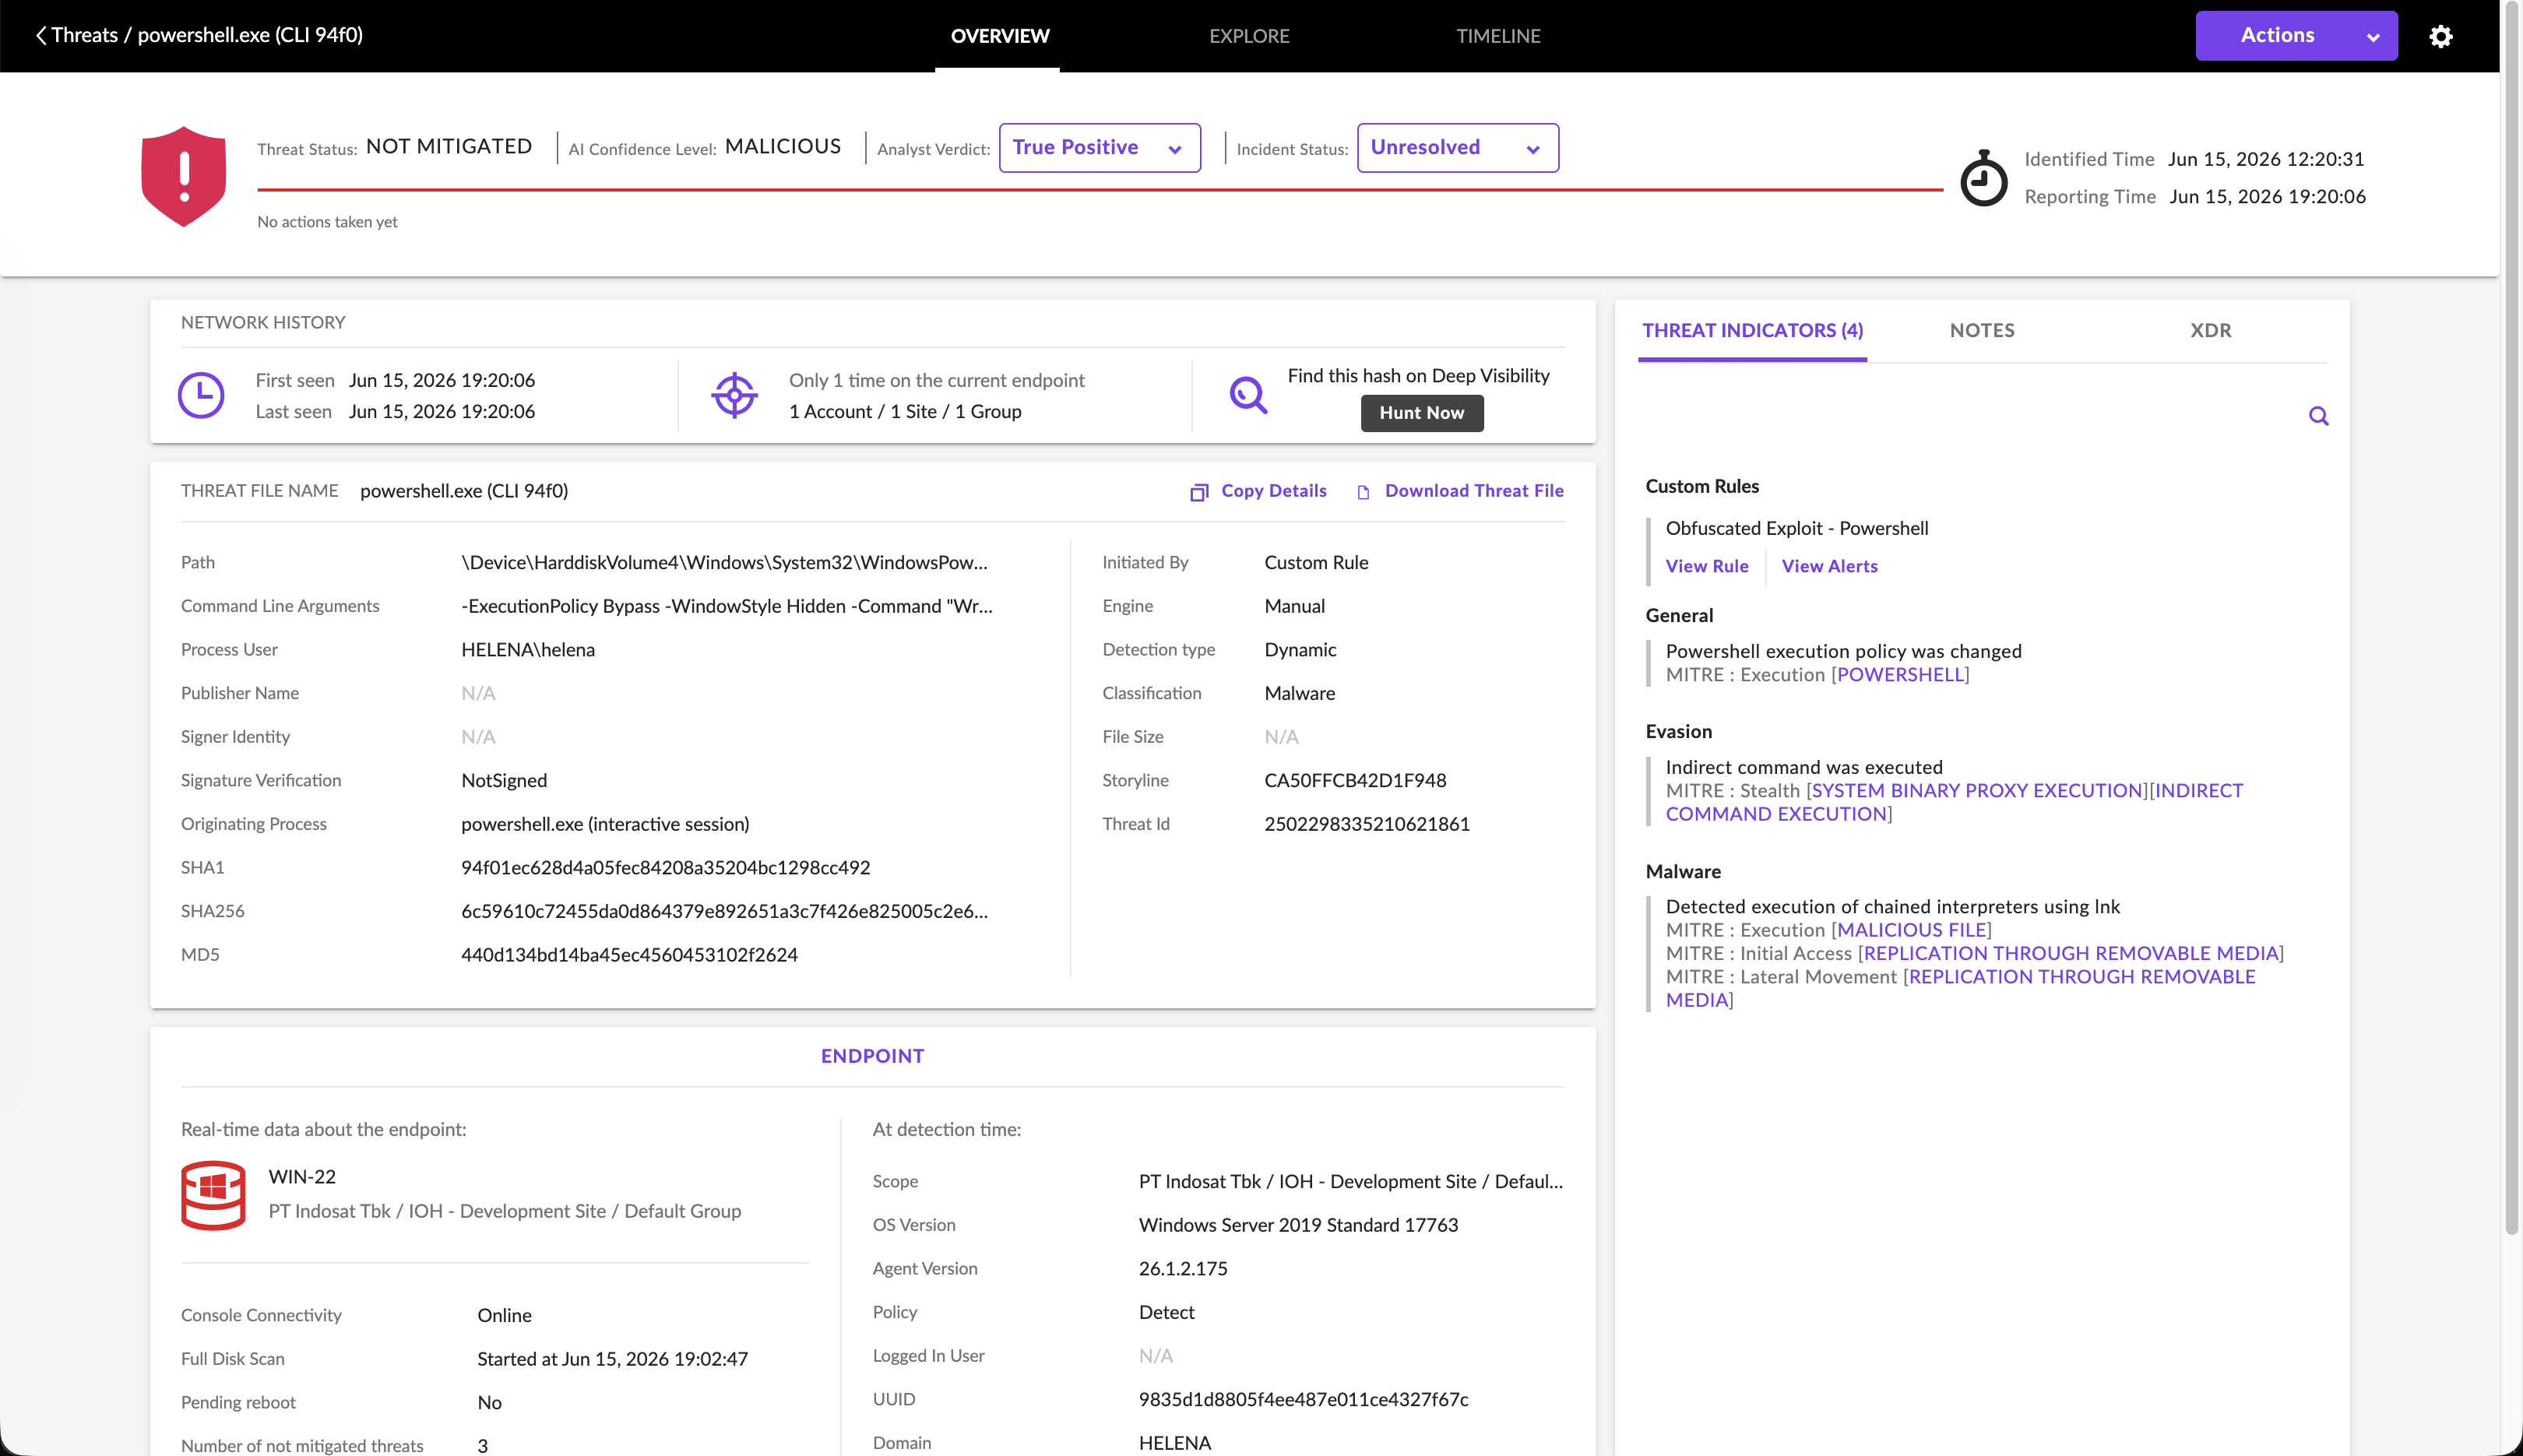
Task: Click the red threat shield icon
Action: 184,176
